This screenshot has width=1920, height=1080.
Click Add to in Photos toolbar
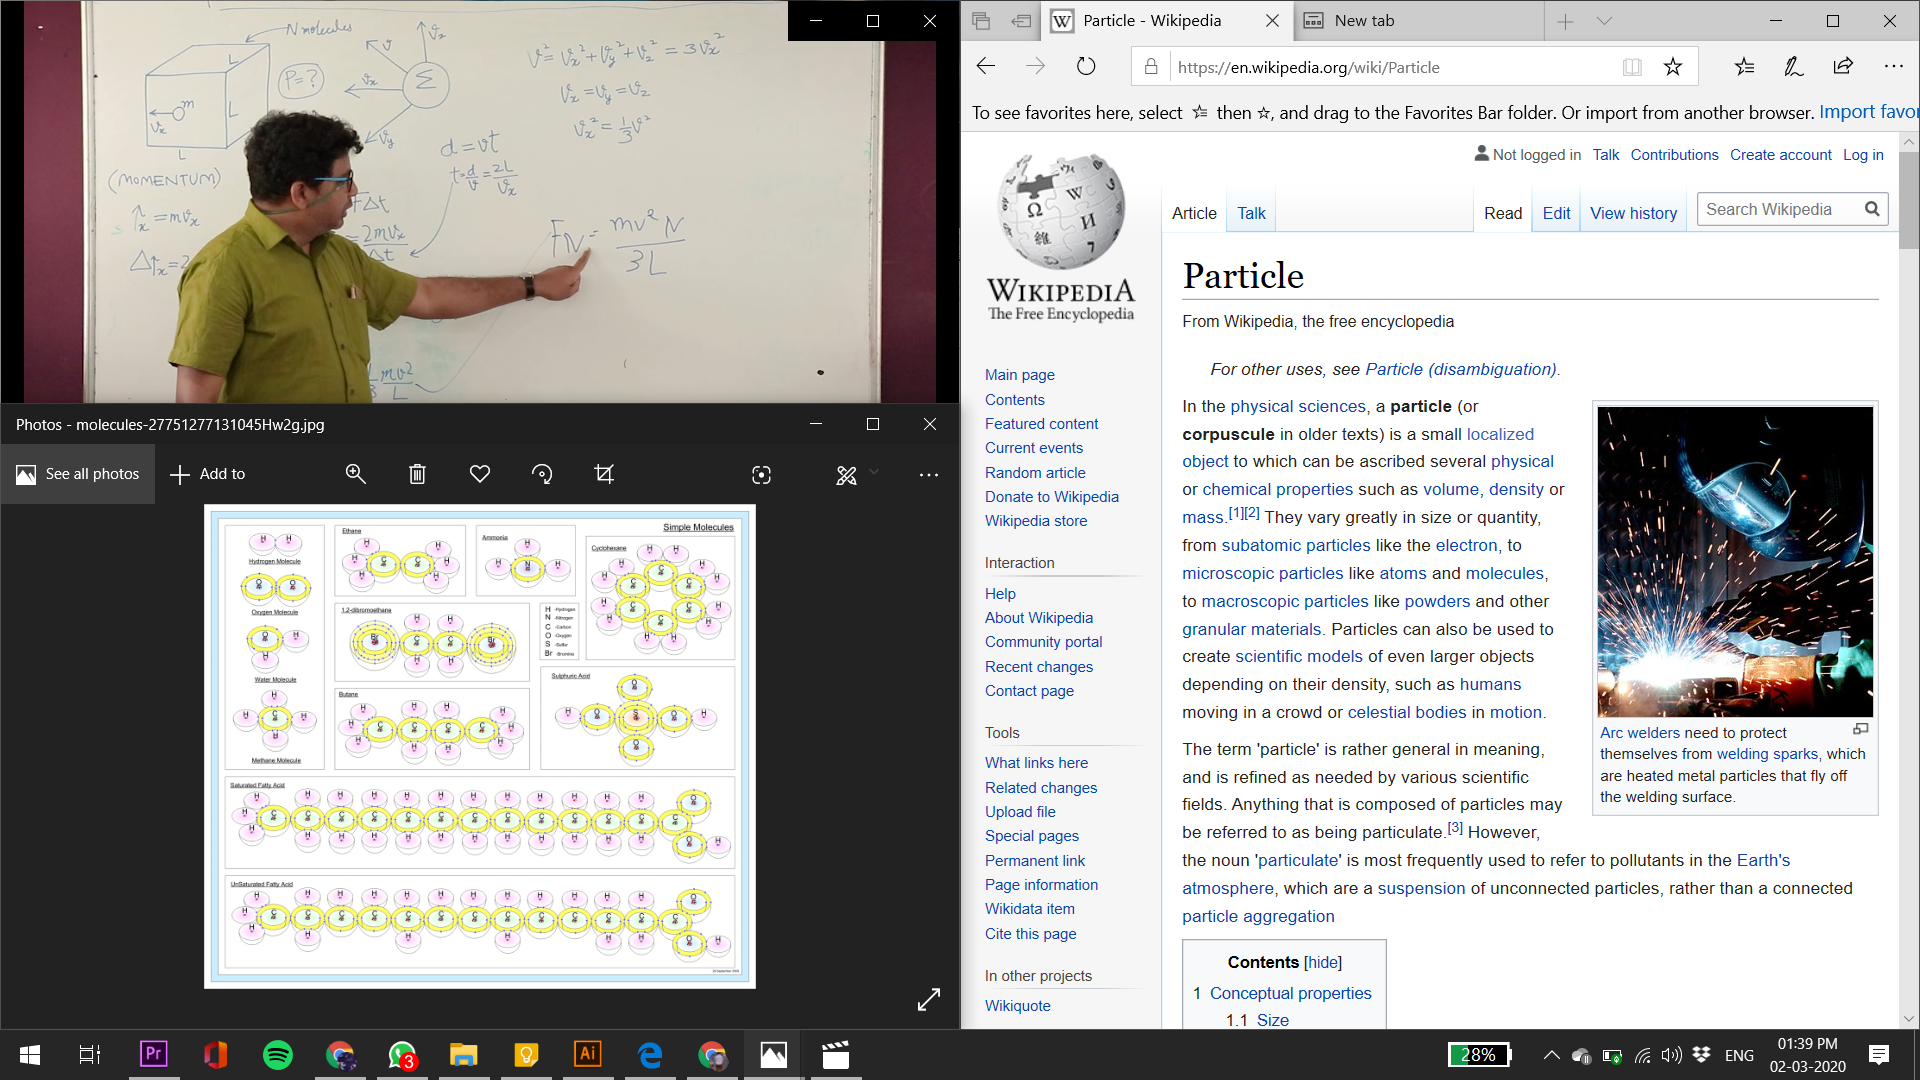208,474
